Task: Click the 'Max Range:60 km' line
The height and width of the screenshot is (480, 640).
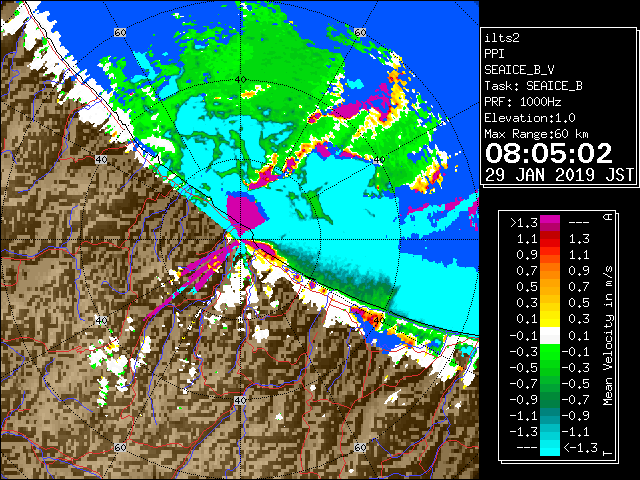Action: tap(536, 134)
